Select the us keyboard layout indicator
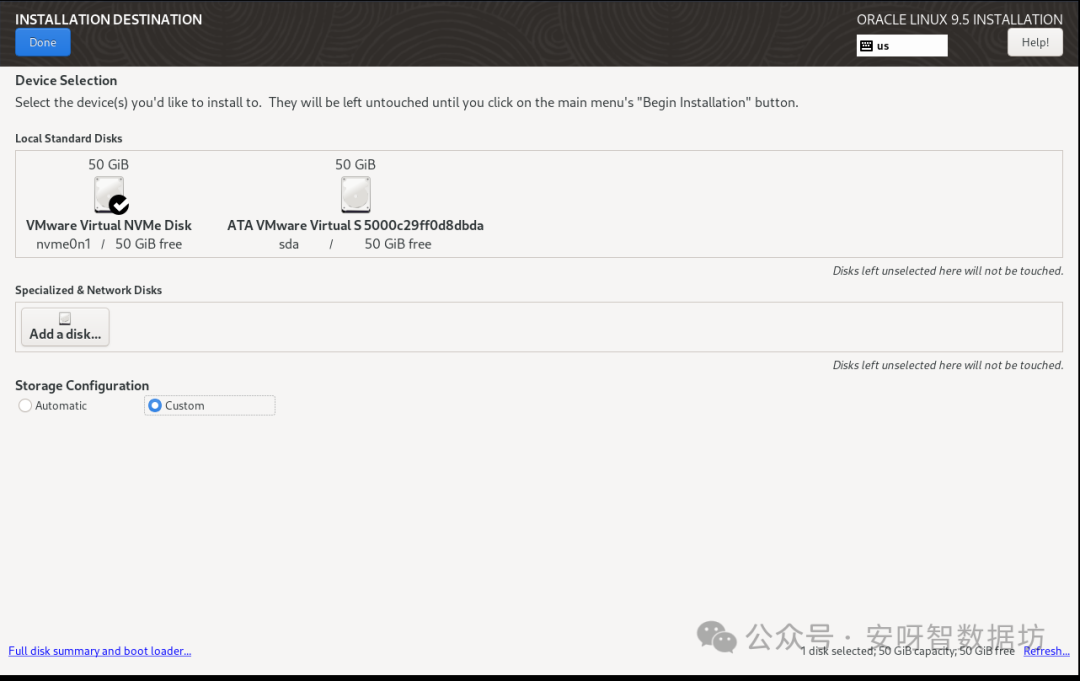1080x681 pixels. pyautogui.click(x=902, y=45)
